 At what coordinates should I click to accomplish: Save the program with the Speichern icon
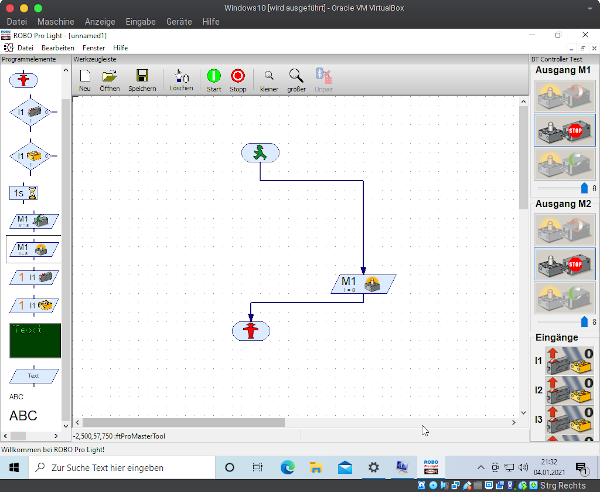[142, 80]
